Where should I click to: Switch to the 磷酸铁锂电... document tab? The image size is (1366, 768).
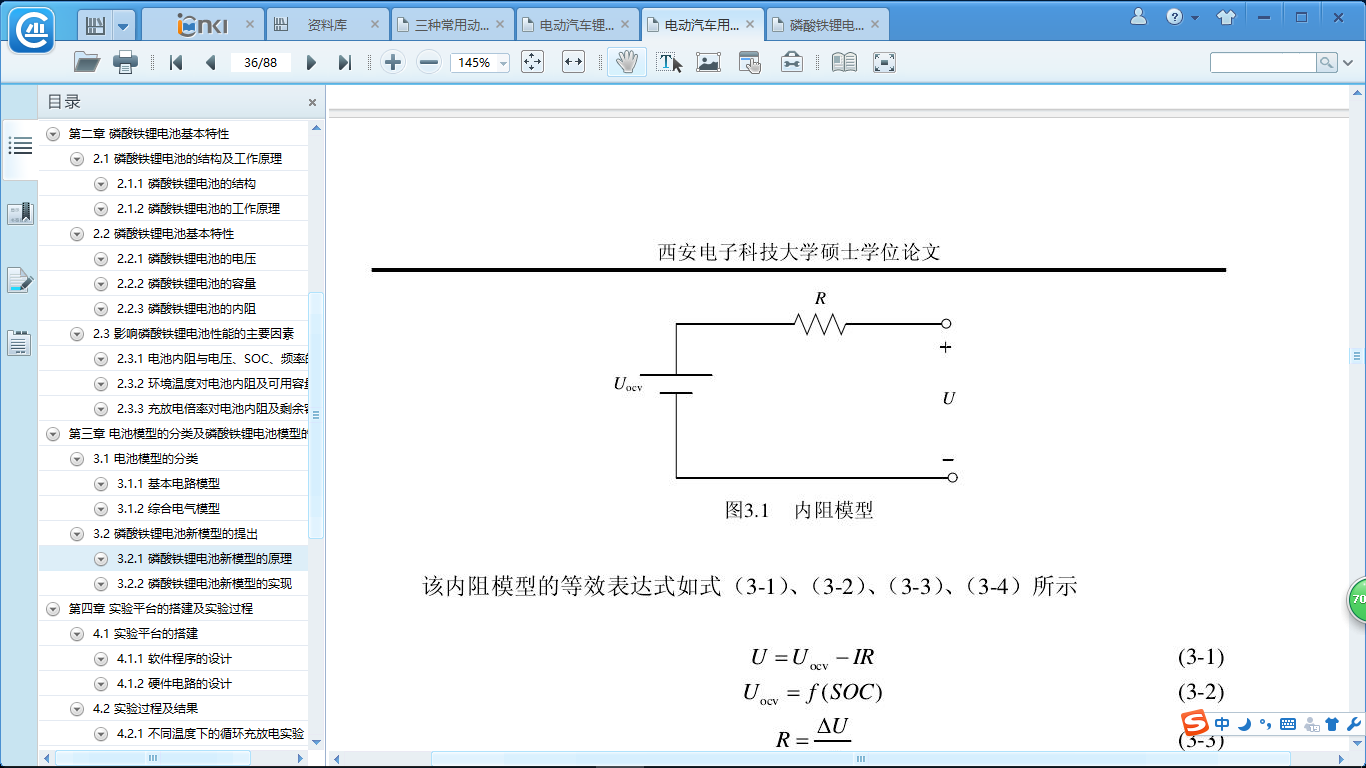coord(827,24)
